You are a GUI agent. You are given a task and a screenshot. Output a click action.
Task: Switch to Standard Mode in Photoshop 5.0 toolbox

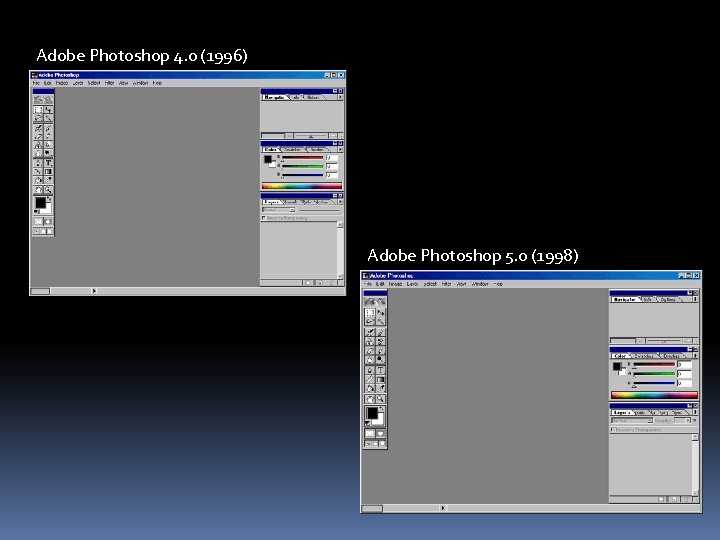pos(370,433)
